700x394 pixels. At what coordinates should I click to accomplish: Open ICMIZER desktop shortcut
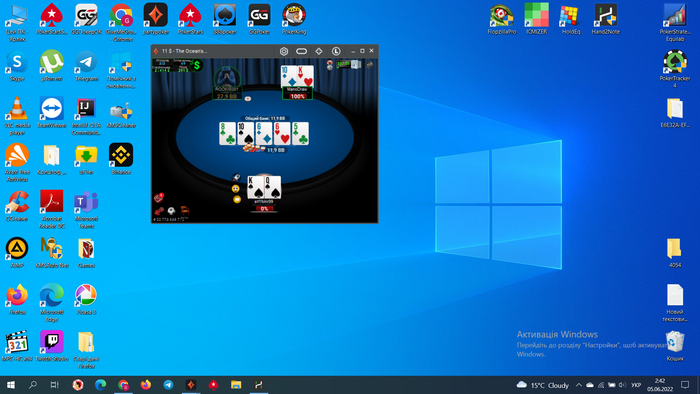(x=537, y=19)
